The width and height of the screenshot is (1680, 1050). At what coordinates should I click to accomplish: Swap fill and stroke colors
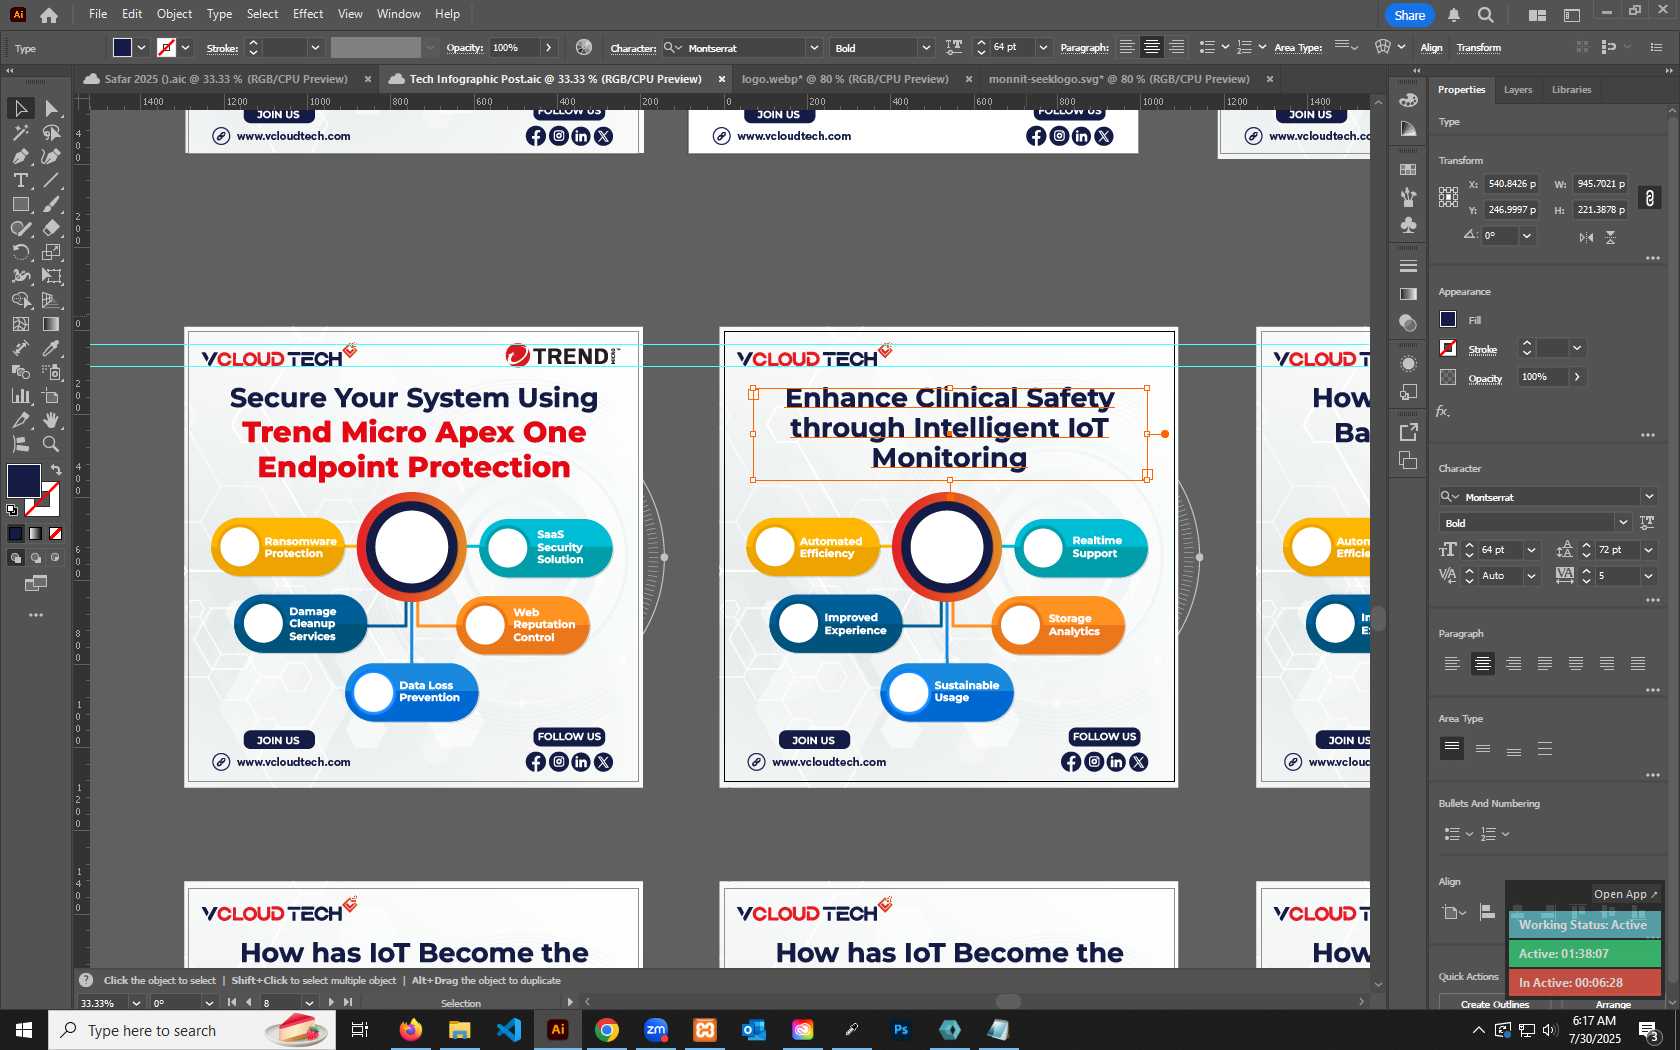56,469
